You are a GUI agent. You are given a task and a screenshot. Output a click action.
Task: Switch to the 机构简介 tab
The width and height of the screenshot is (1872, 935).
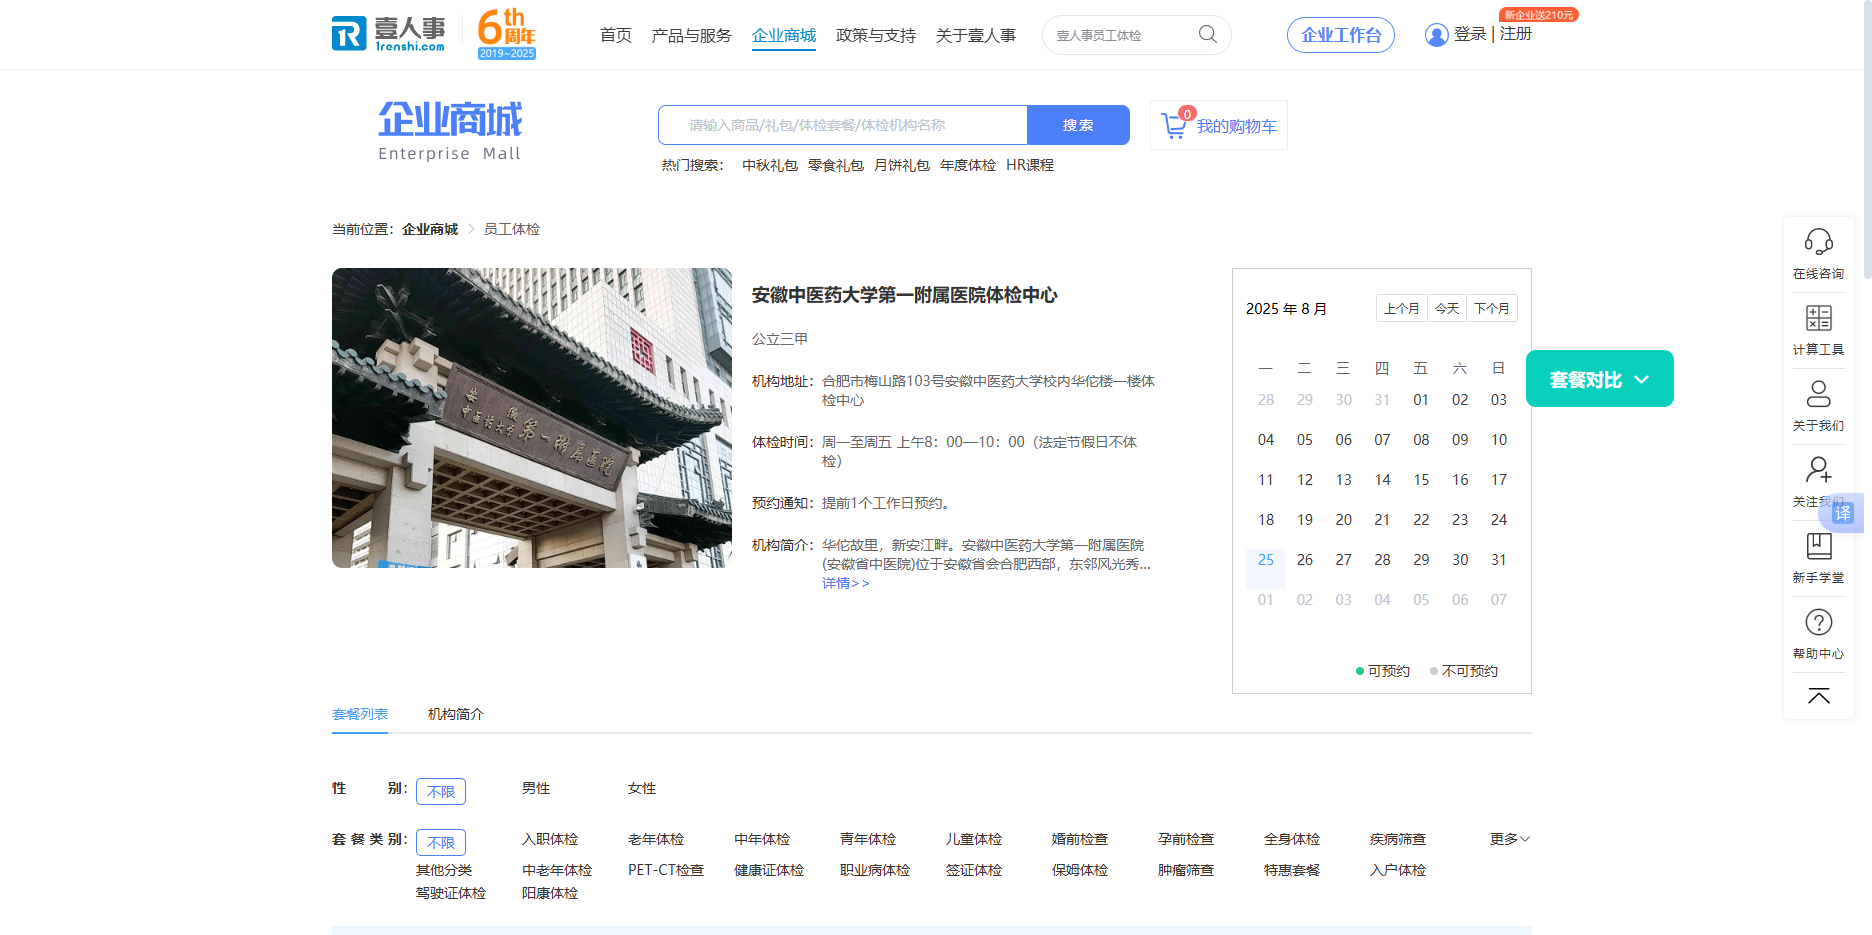tap(456, 714)
